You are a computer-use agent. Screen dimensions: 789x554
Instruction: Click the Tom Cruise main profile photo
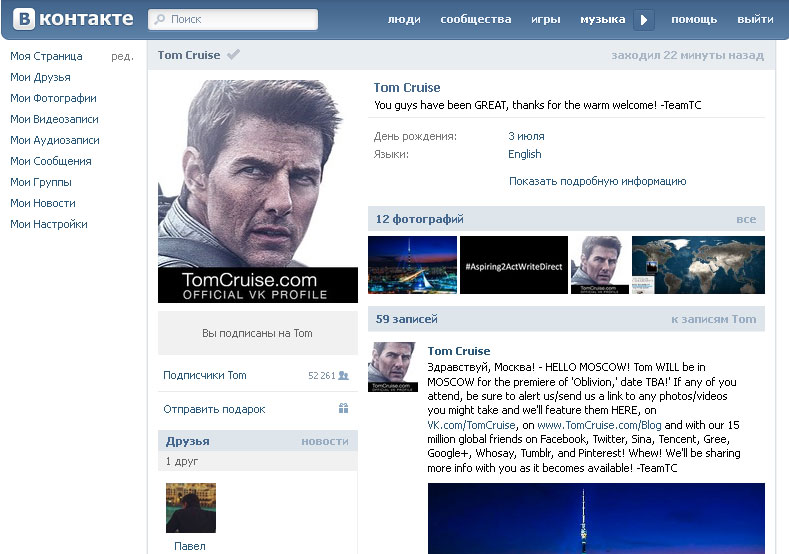coord(257,190)
